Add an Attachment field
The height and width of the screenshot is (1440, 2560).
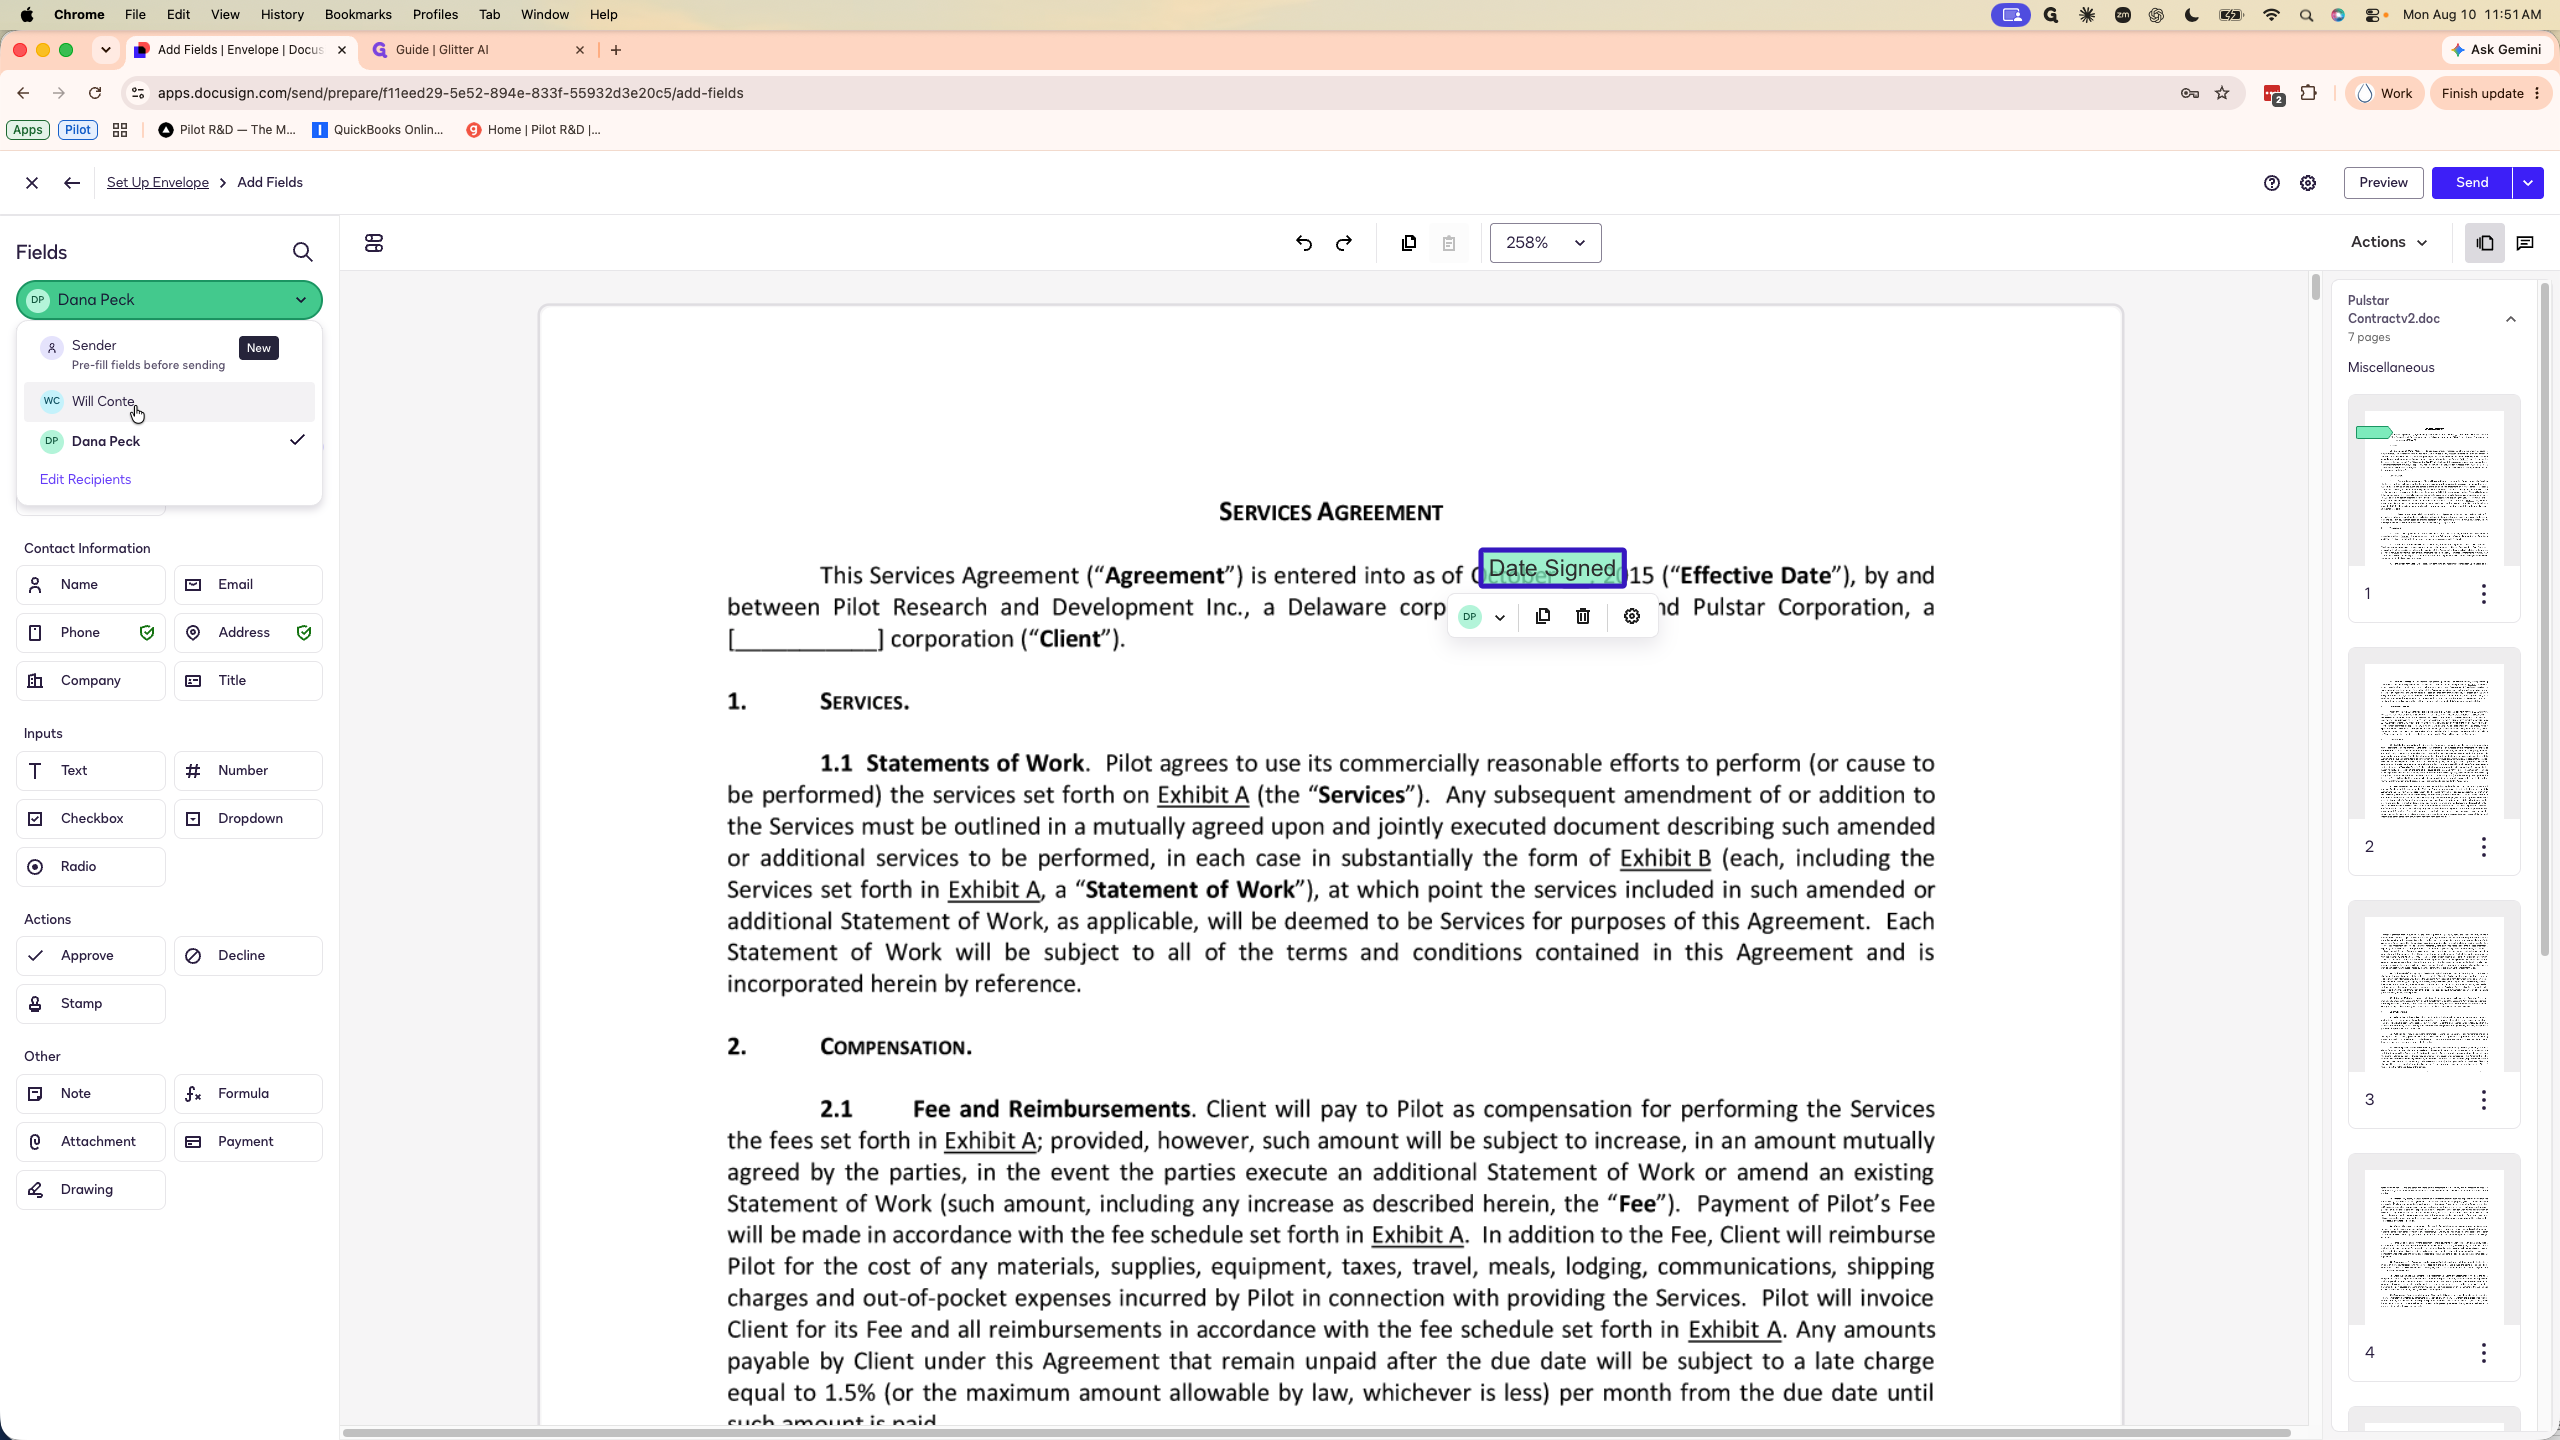tap(91, 1142)
